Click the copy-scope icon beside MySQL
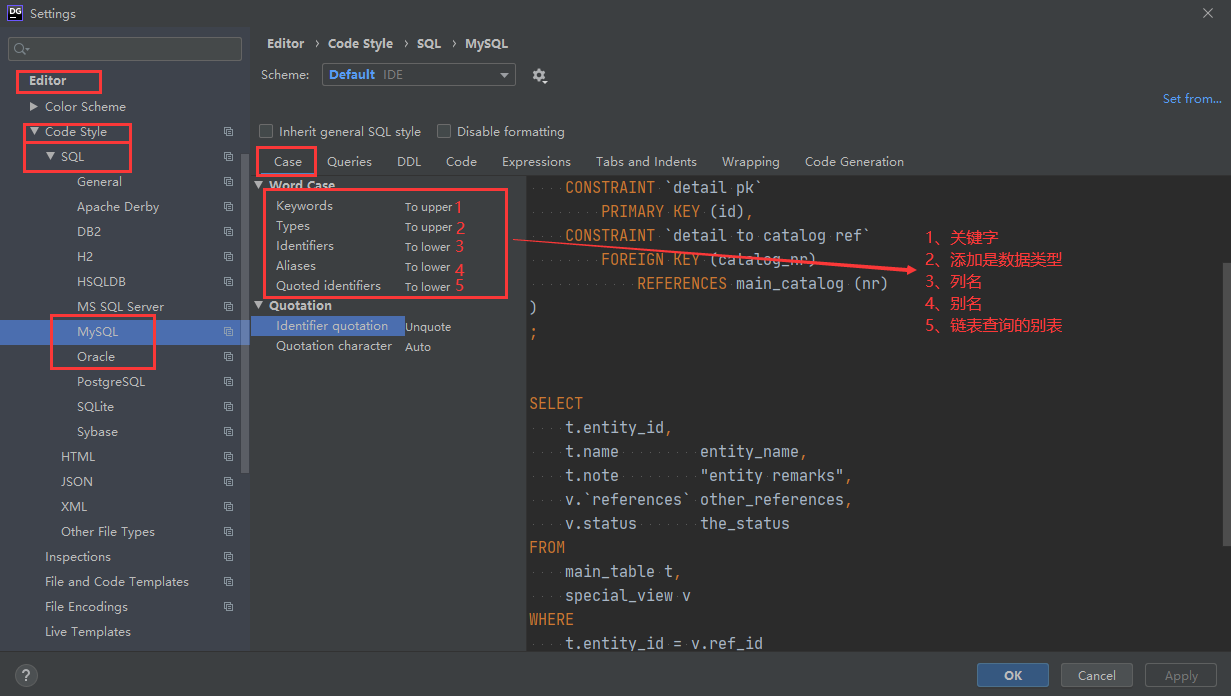This screenshot has height=696, width=1231. [x=228, y=332]
